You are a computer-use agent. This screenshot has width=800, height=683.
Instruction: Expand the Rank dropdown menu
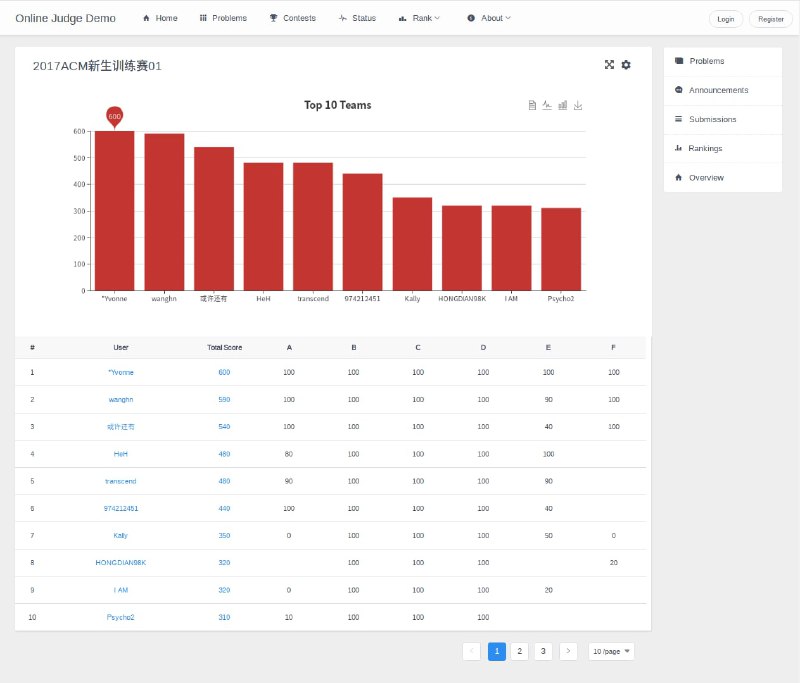coord(418,18)
